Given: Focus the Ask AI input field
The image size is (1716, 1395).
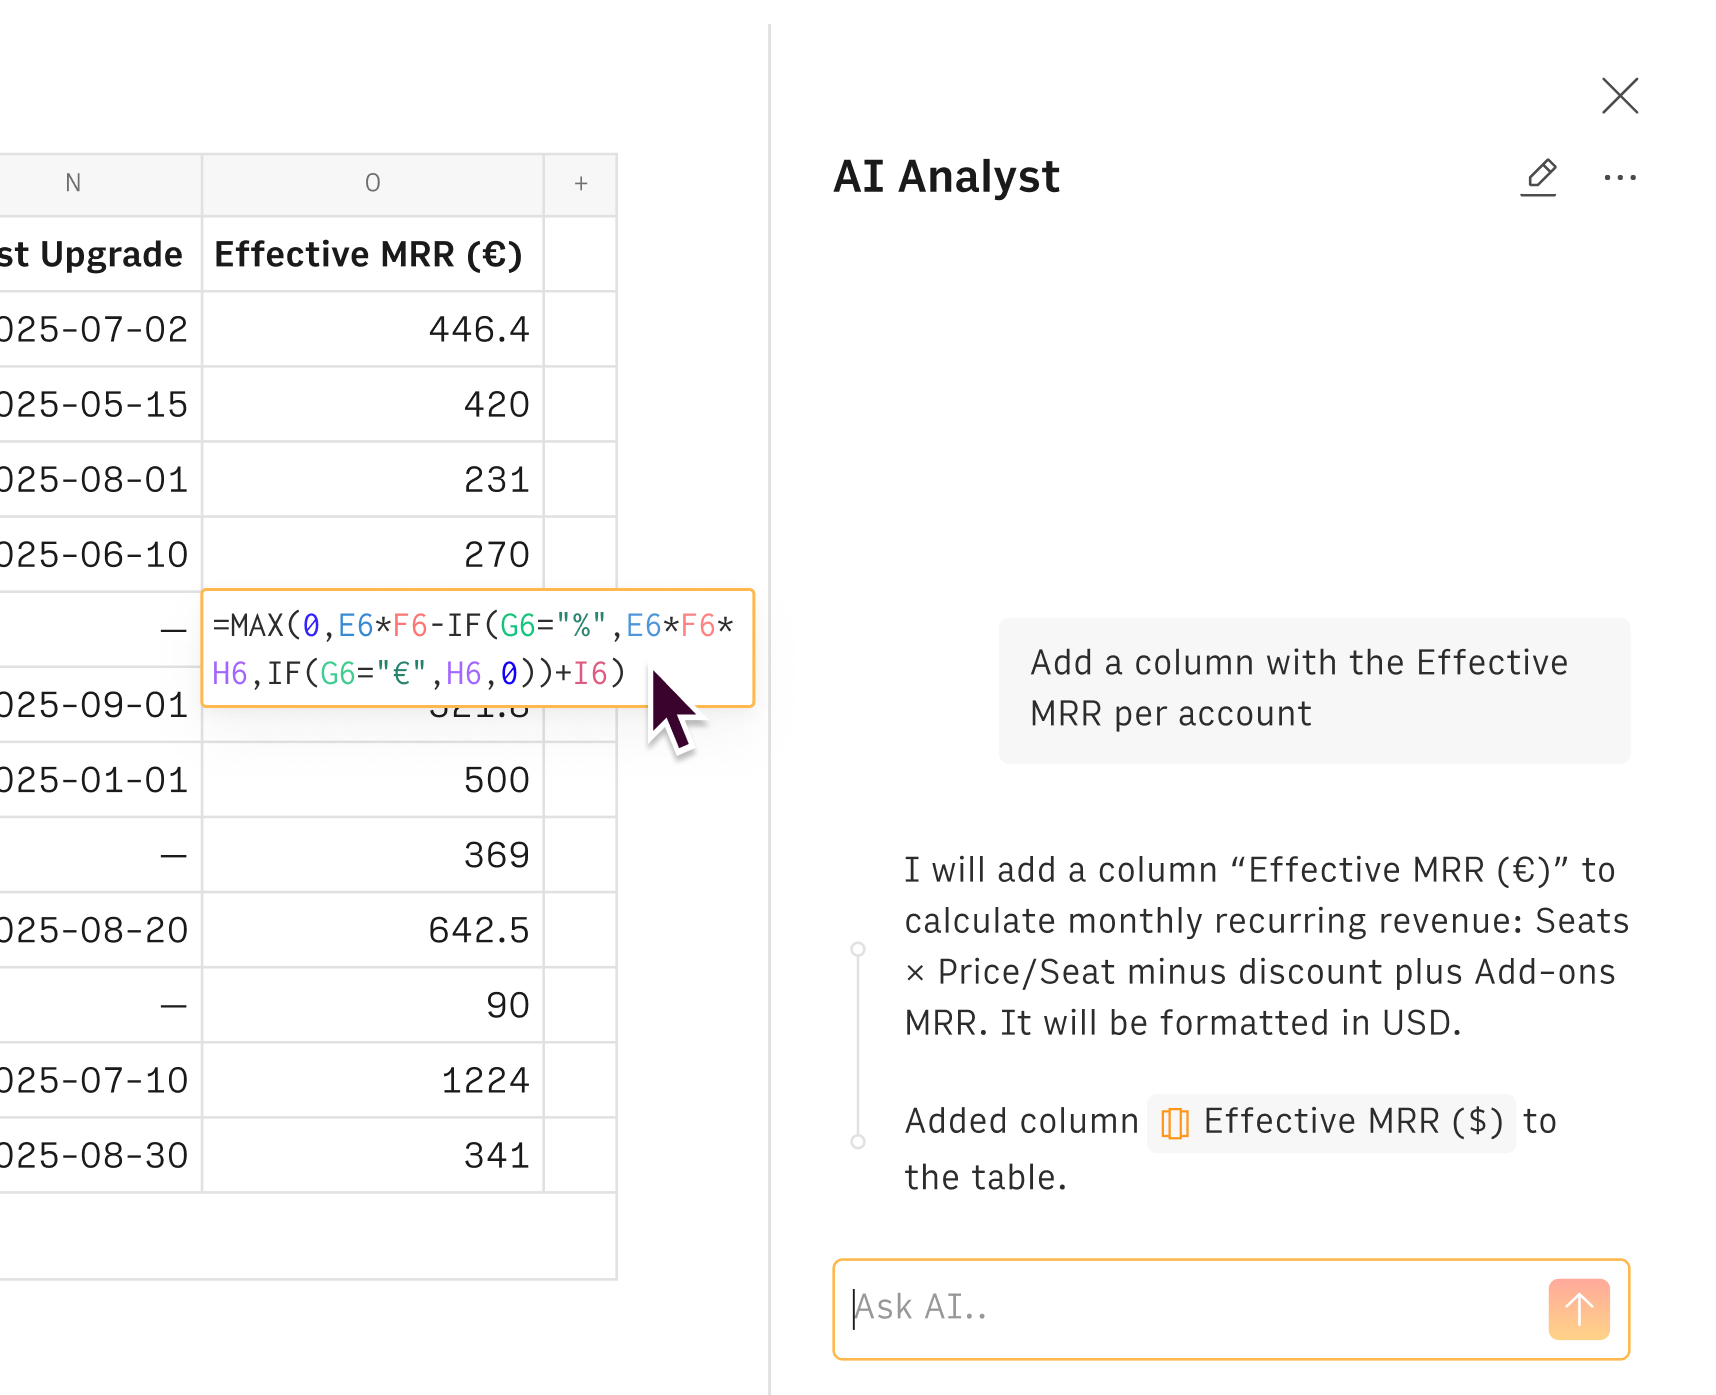Looking at the screenshot, I should [x=1190, y=1308].
